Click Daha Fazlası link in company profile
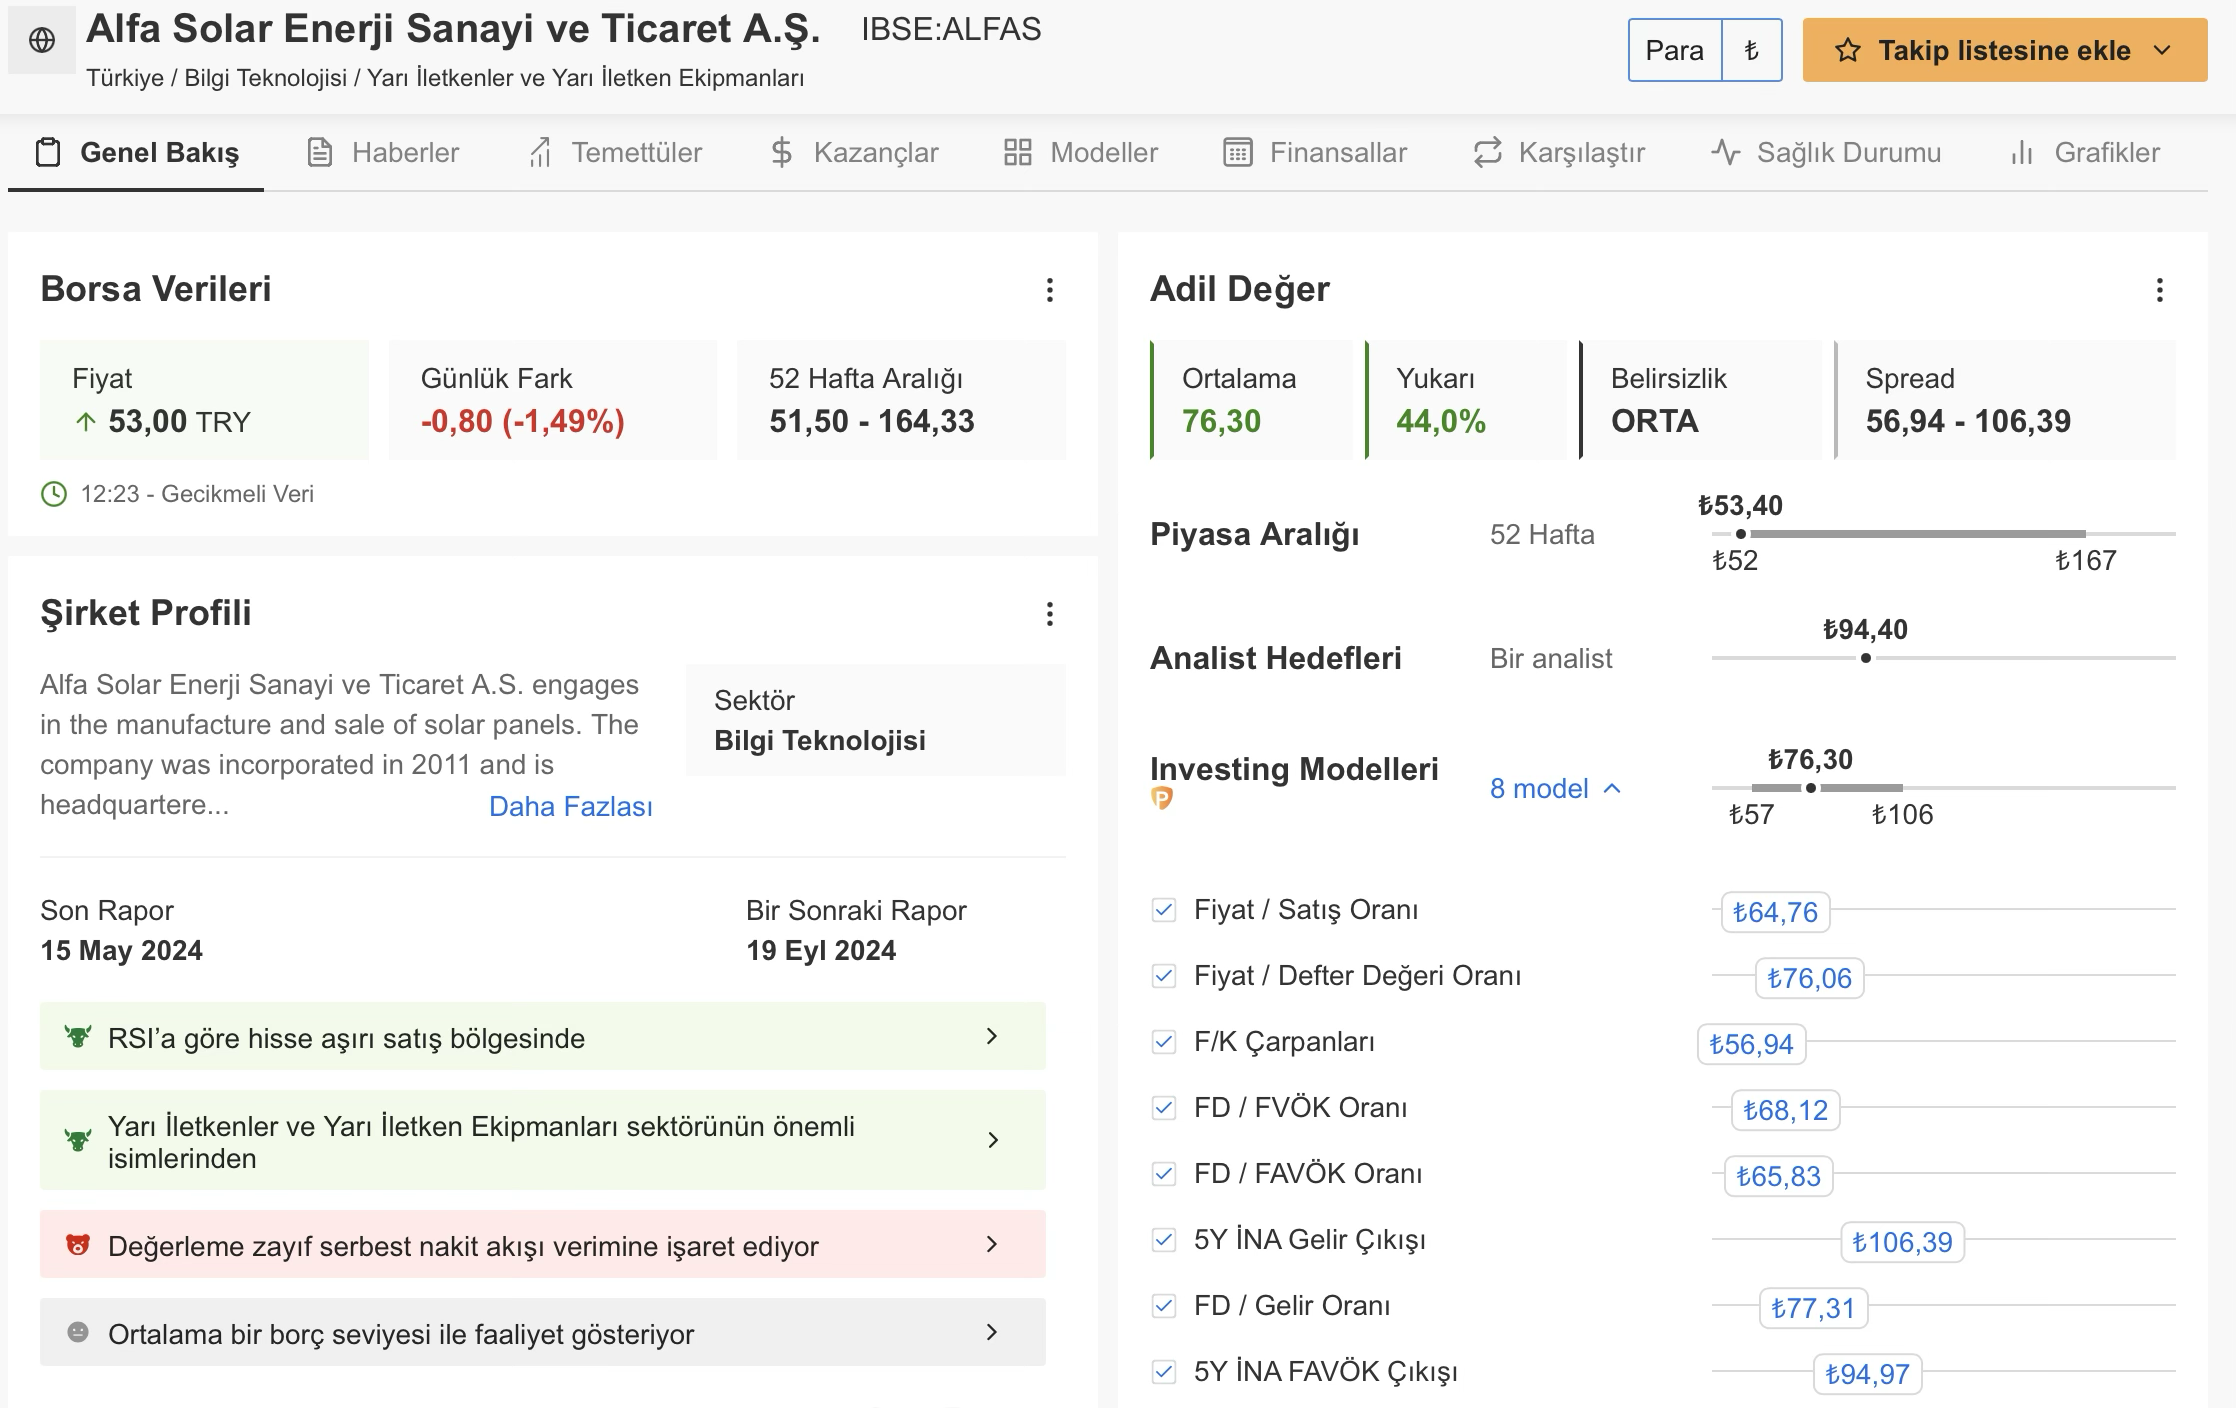 [x=571, y=807]
